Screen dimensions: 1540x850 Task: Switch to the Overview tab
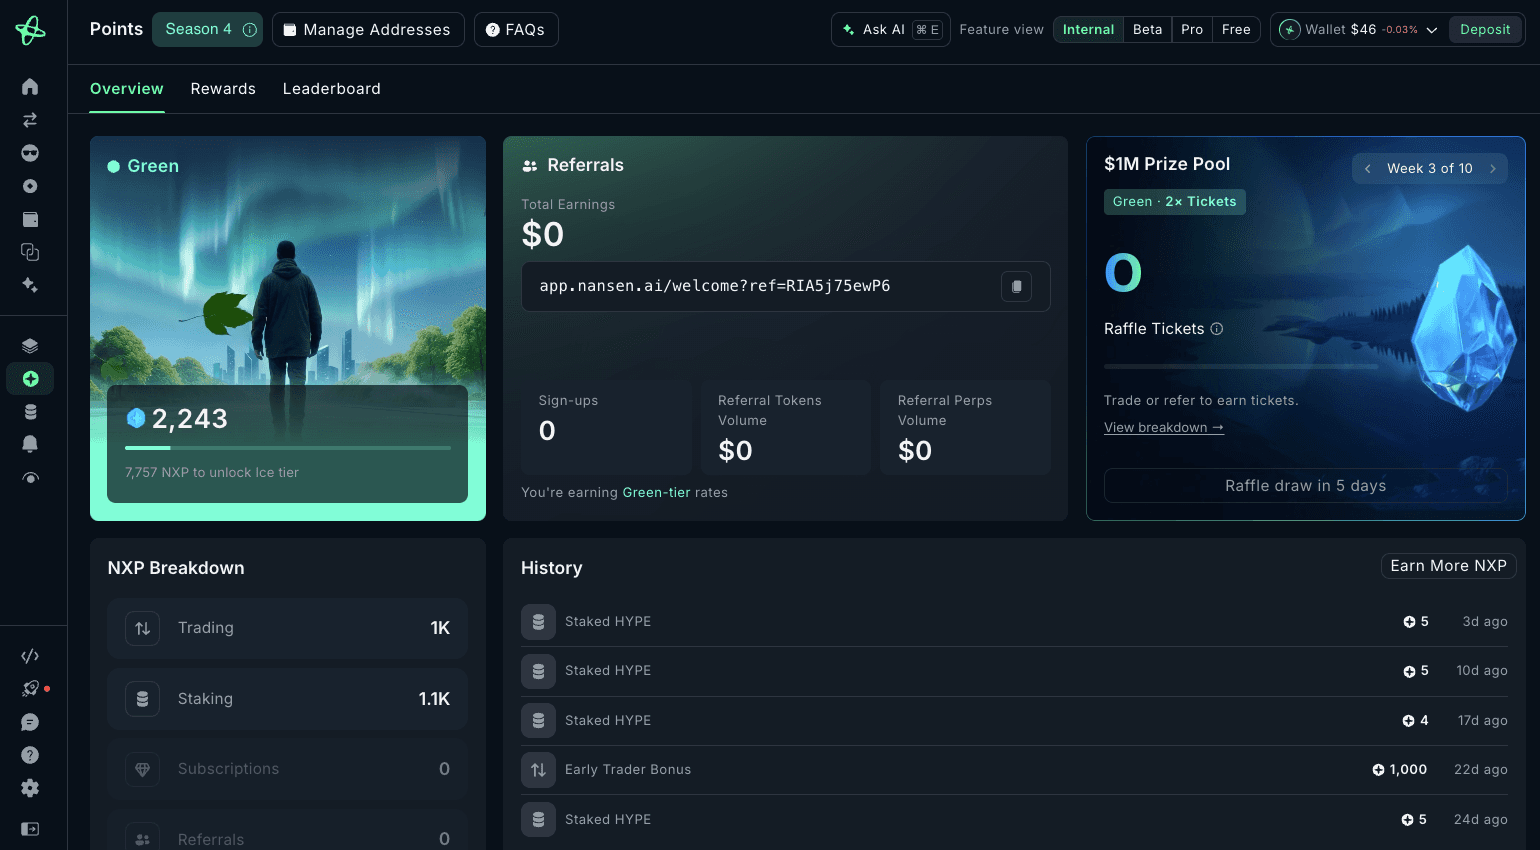point(127,89)
